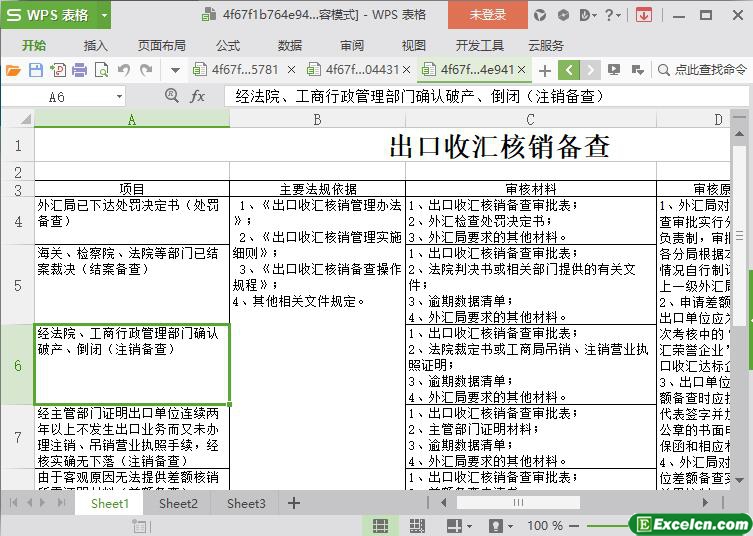Click the Open folder icon in toolbar
The height and width of the screenshot is (536, 753).
(13, 70)
